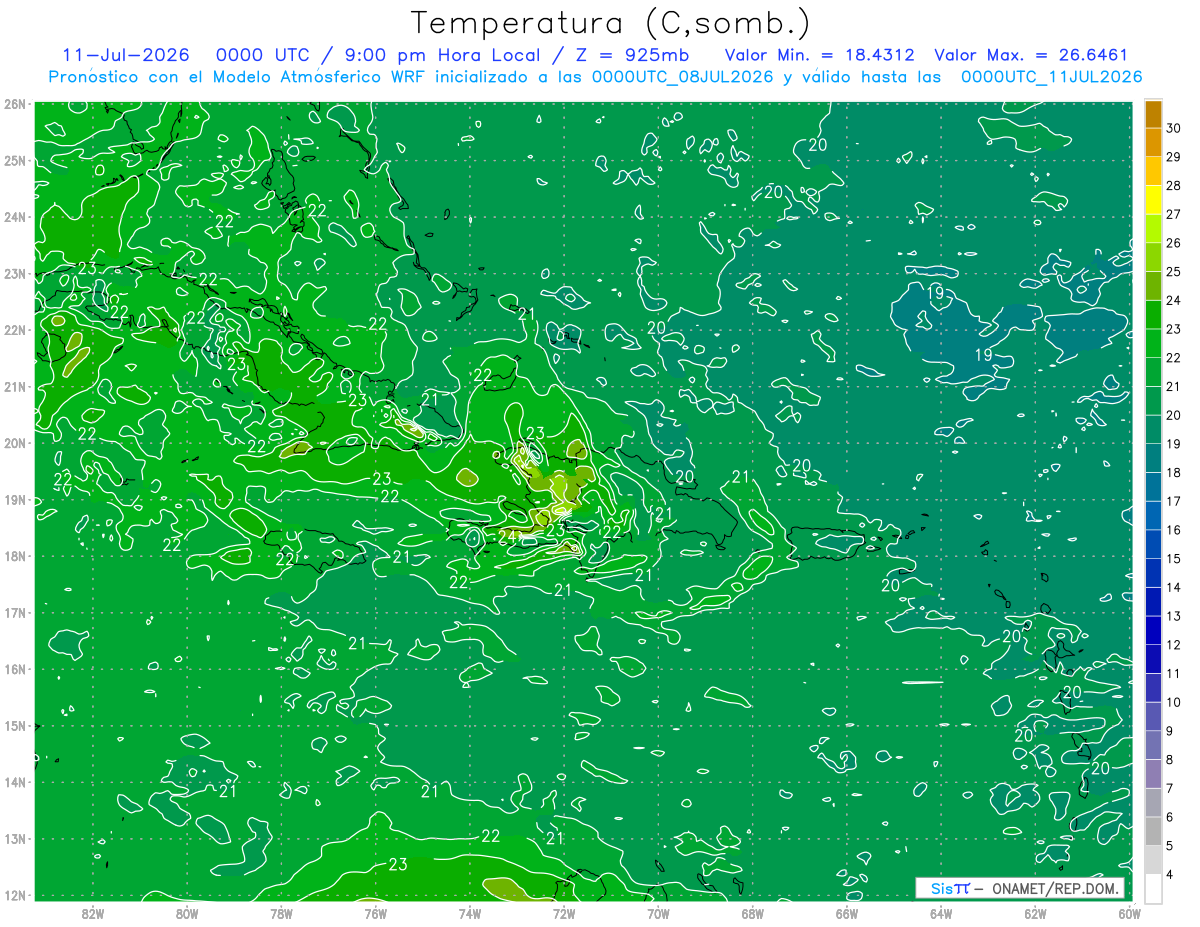
Task: Click the "76W" longitude axis label
Action: [375, 913]
